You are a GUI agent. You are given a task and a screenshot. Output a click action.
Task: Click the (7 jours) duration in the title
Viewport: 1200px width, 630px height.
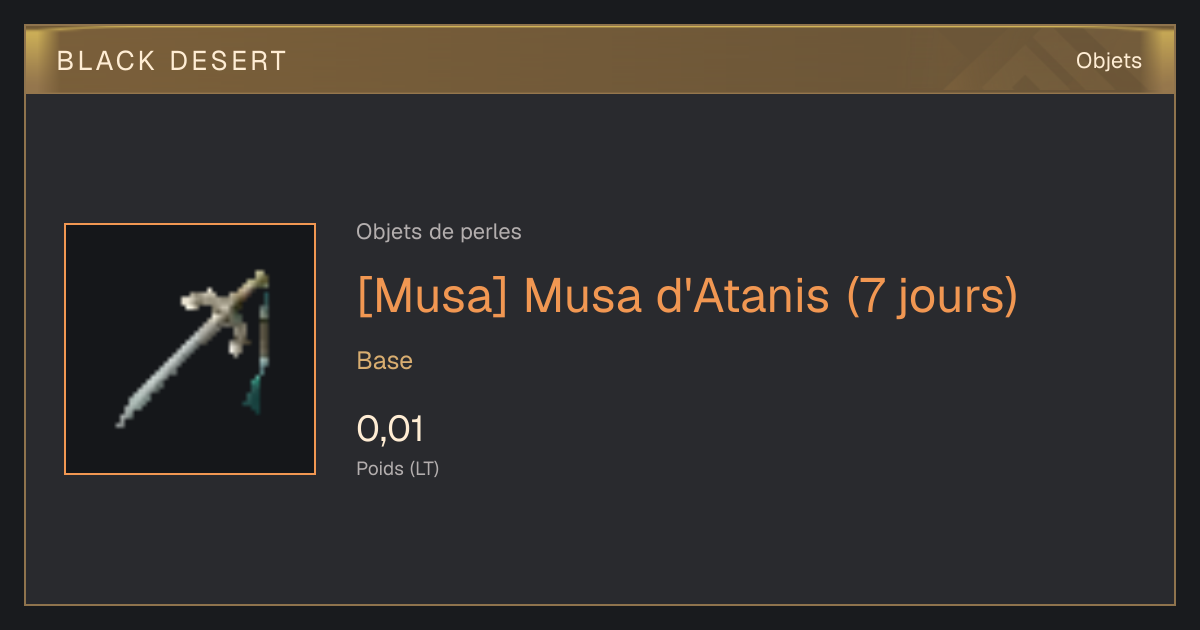pyautogui.click(x=932, y=295)
